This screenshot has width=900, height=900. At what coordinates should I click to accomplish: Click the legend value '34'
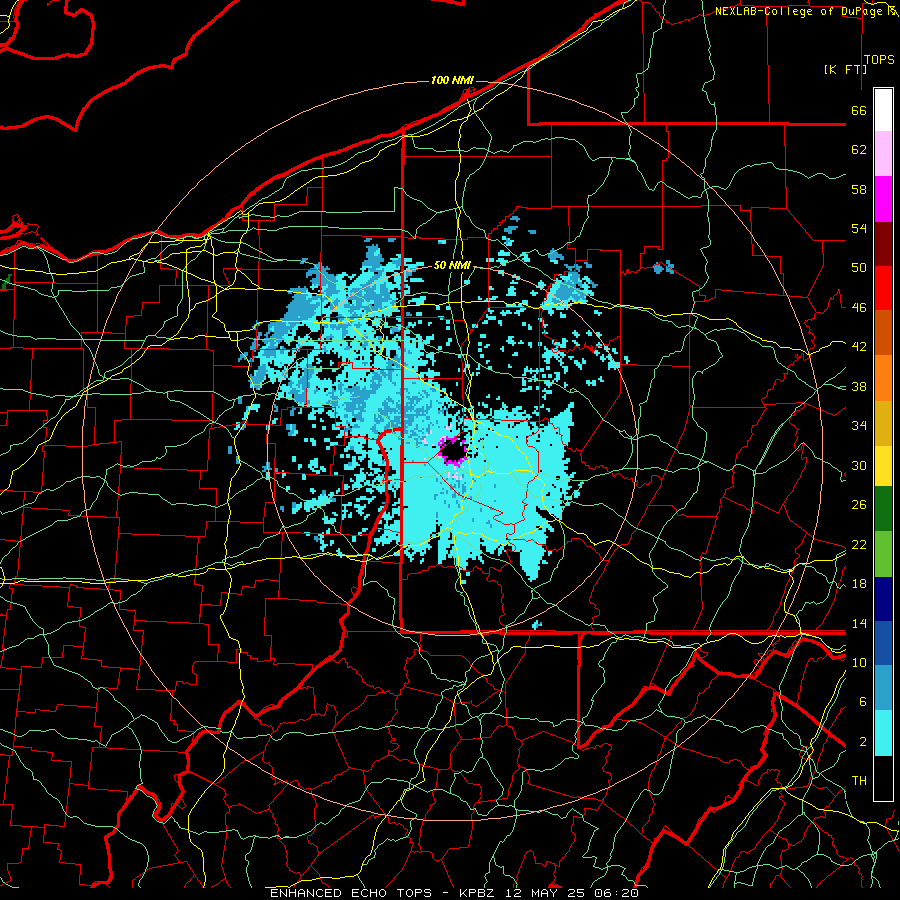click(x=859, y=426)
